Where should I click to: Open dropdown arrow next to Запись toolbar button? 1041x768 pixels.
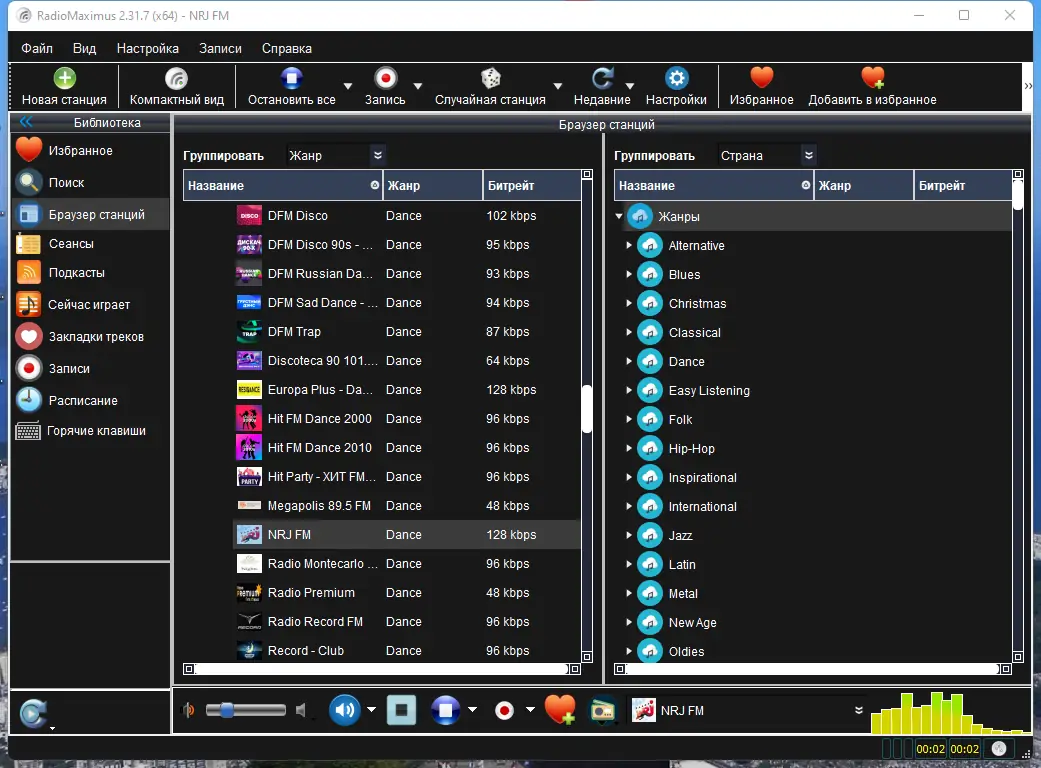point(418,86)
